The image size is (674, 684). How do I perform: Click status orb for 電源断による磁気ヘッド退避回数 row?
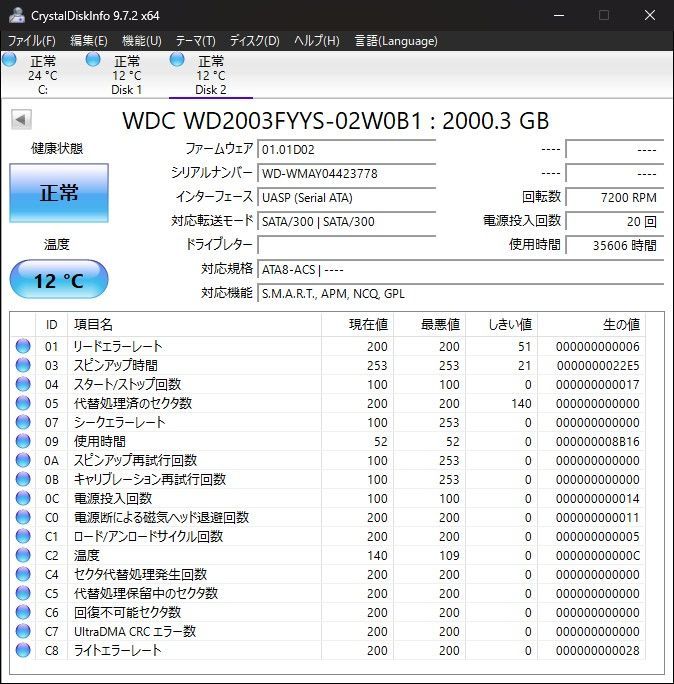click(x=23, y=517)
